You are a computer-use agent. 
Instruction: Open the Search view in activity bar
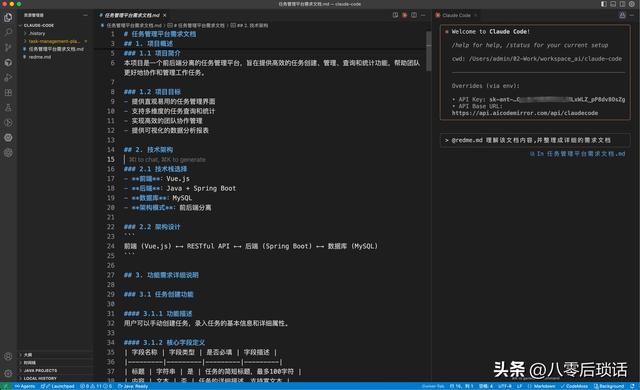click(8, 32)
